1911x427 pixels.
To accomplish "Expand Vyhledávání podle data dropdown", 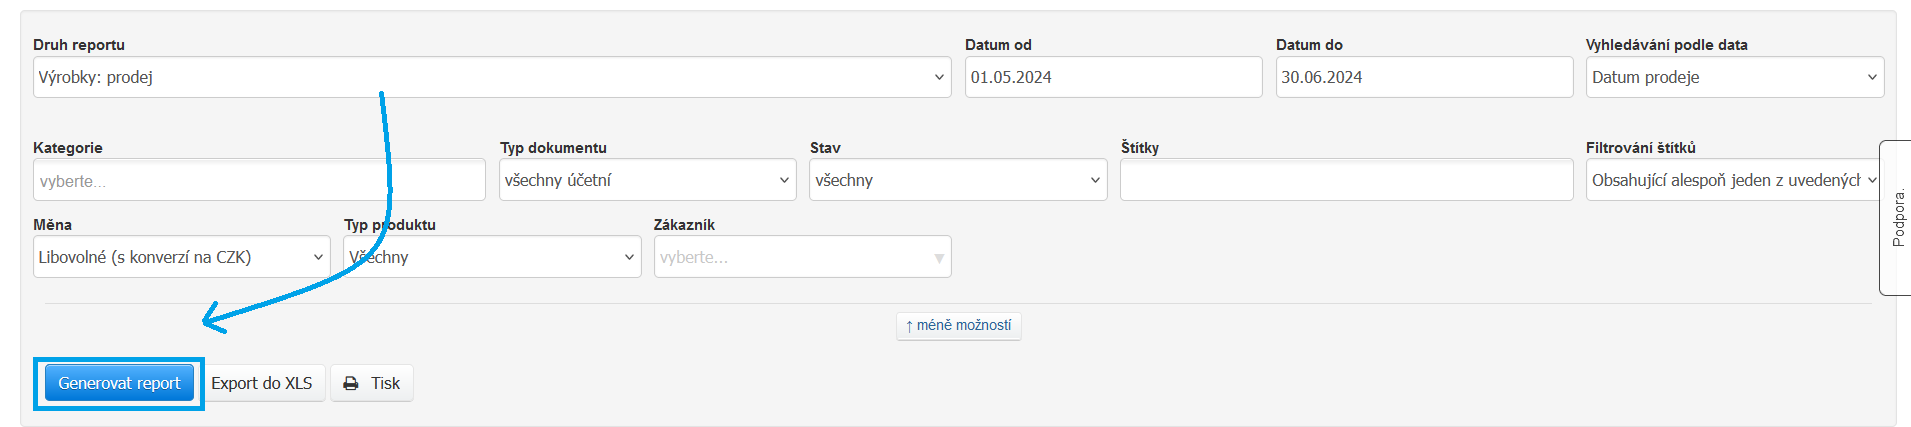I will click(1734, 77).
